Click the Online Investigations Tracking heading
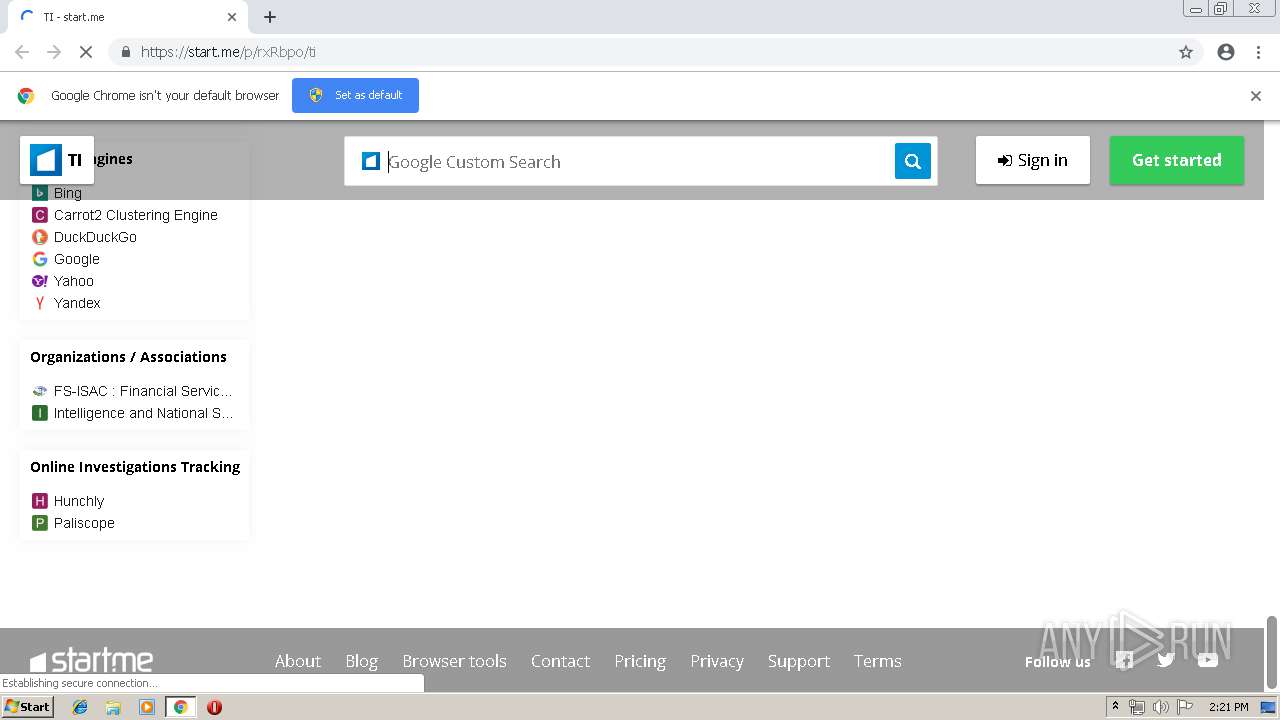1280x720 pixels. pos(135,467)
